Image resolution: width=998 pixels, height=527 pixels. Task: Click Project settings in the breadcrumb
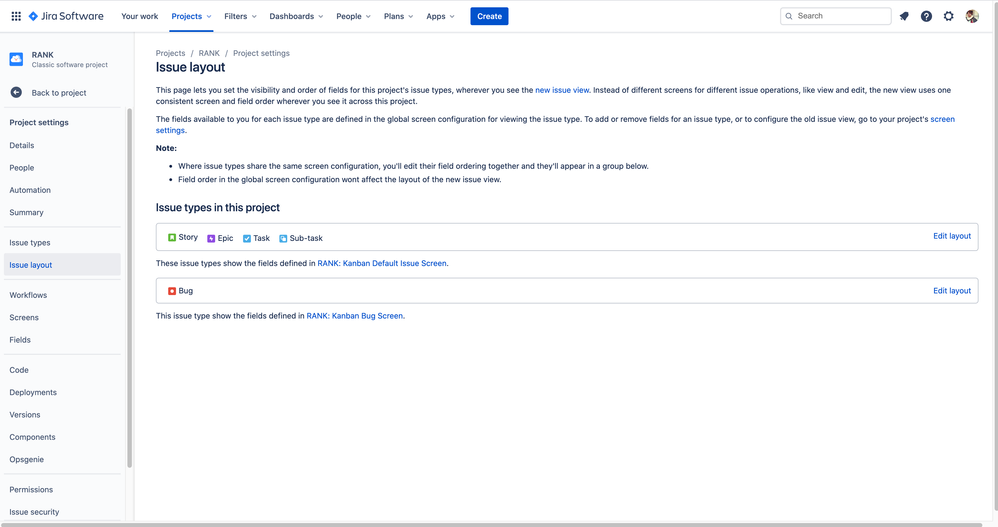[261, 53]
